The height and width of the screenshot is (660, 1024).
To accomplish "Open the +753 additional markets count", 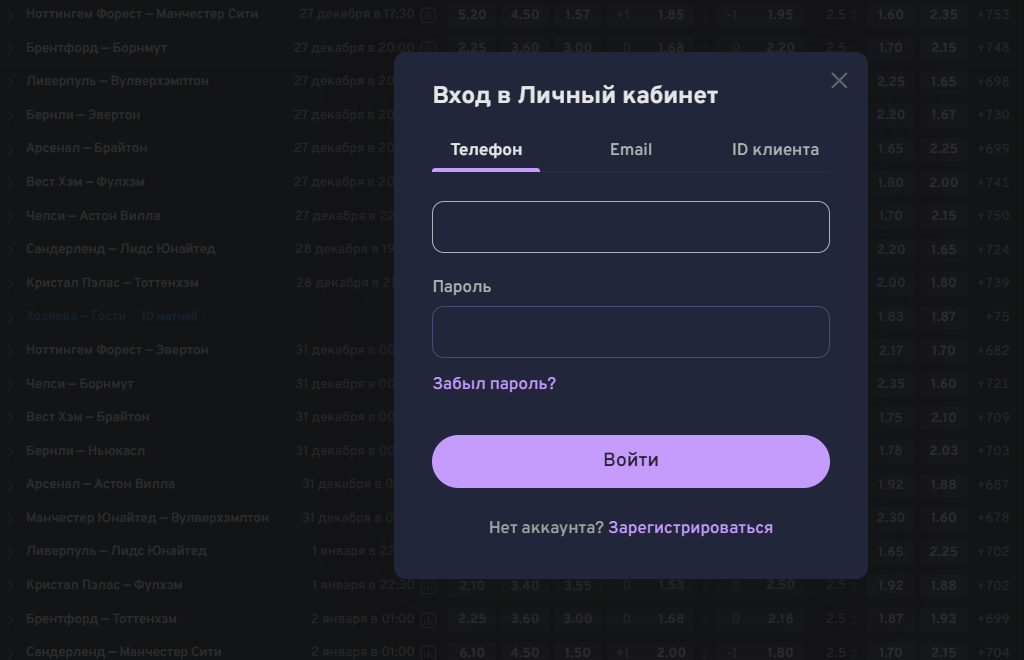I will click(993, 15).
